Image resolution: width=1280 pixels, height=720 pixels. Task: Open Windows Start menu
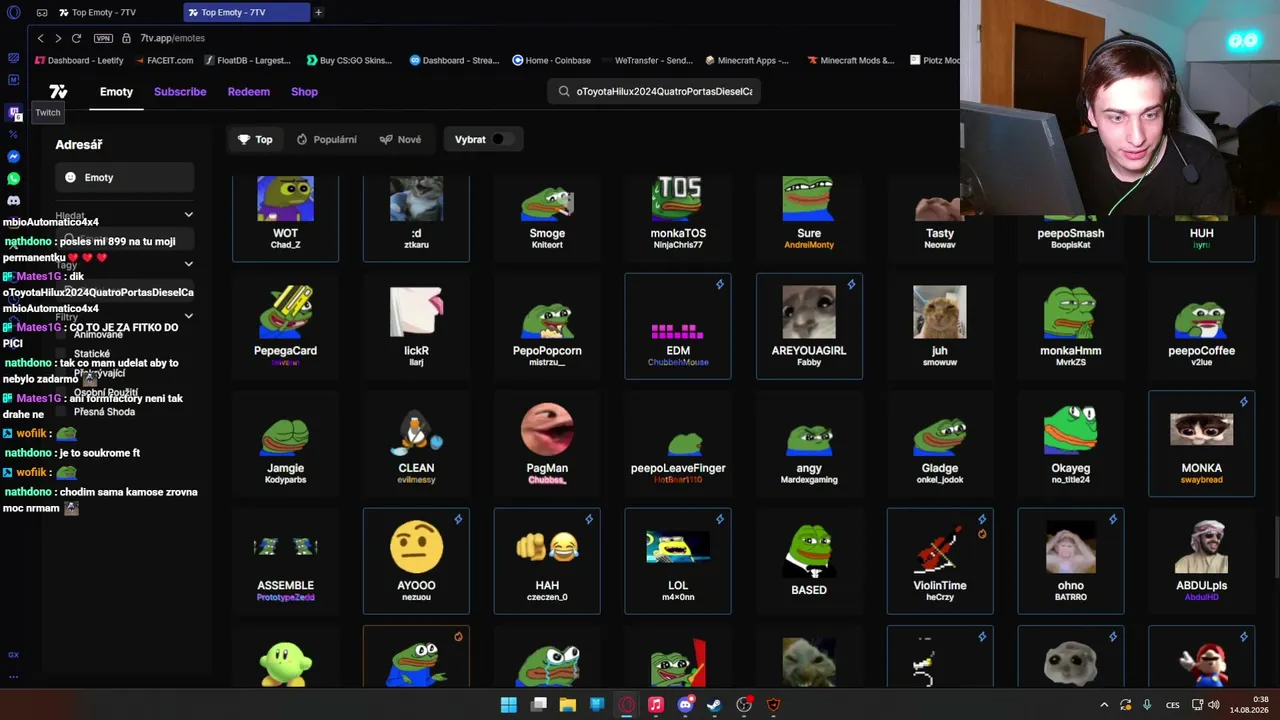(509, 705)
